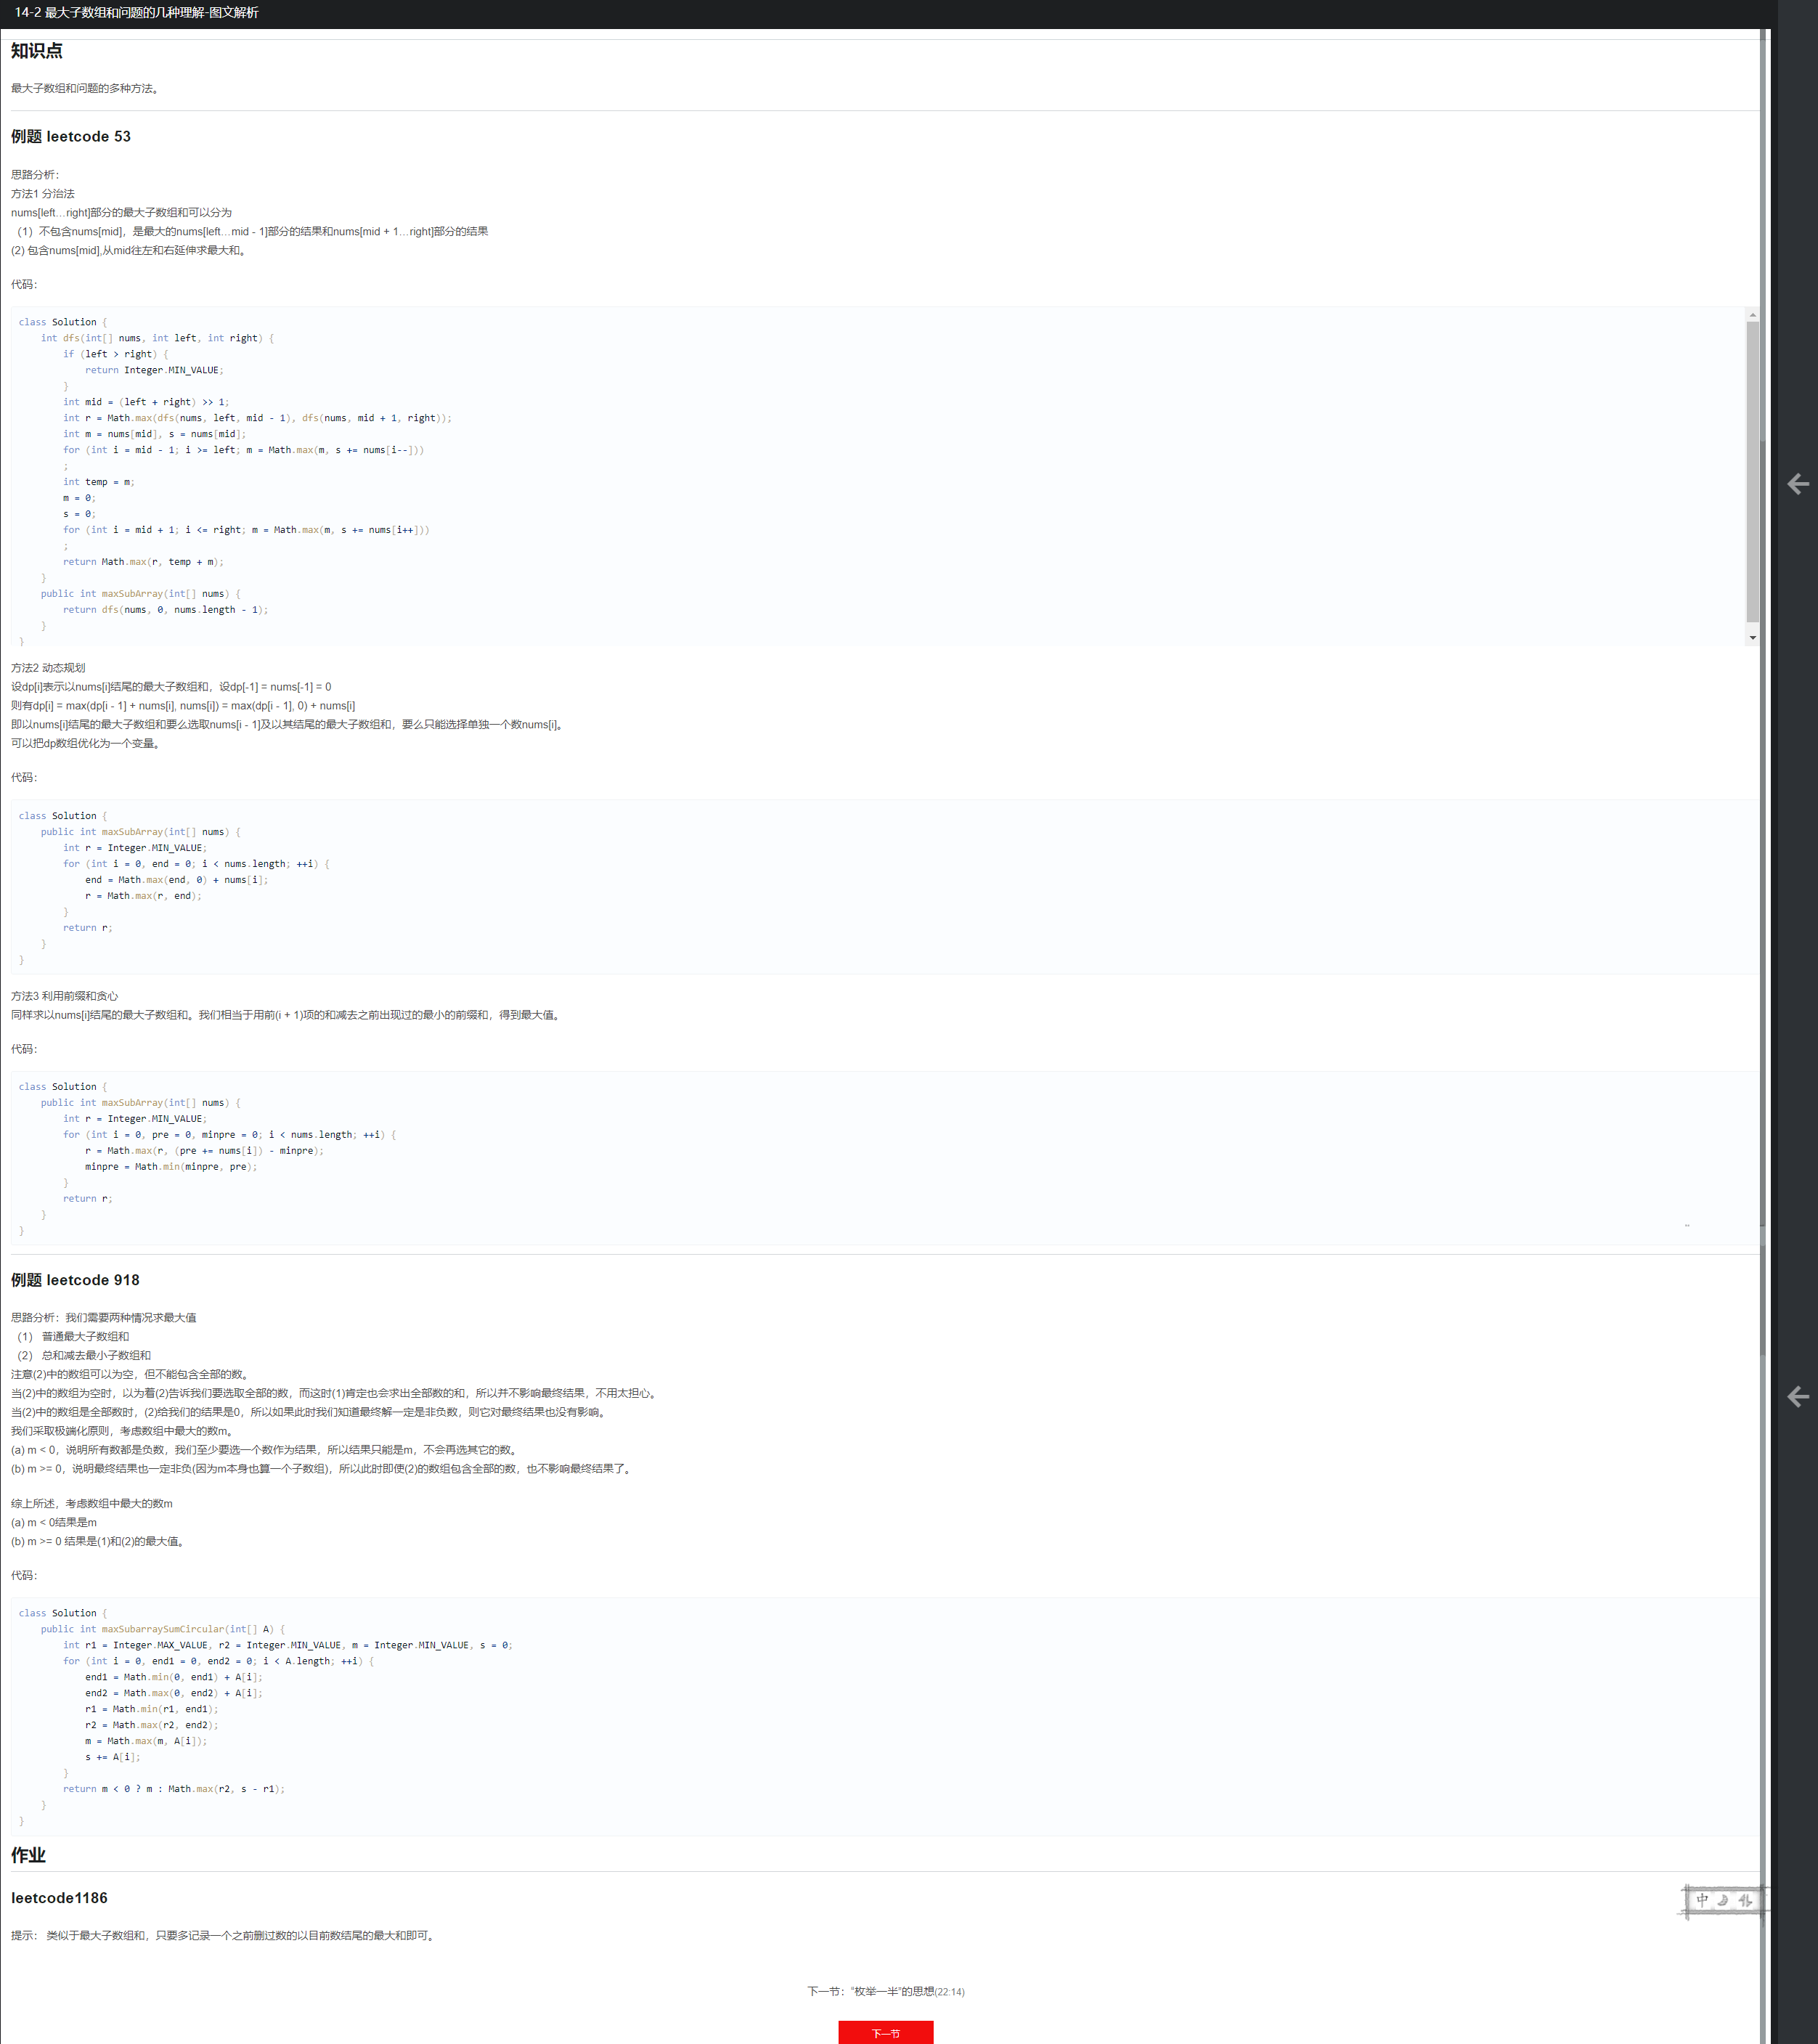Click the first code block's scrollbar thumb
The width and height of the screenshot is (1818, 2044).
pos(1752,470)
